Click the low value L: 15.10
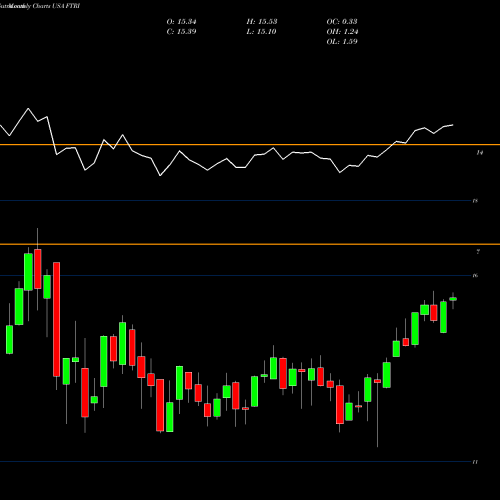The image size is (500, 500). (261, 32)
